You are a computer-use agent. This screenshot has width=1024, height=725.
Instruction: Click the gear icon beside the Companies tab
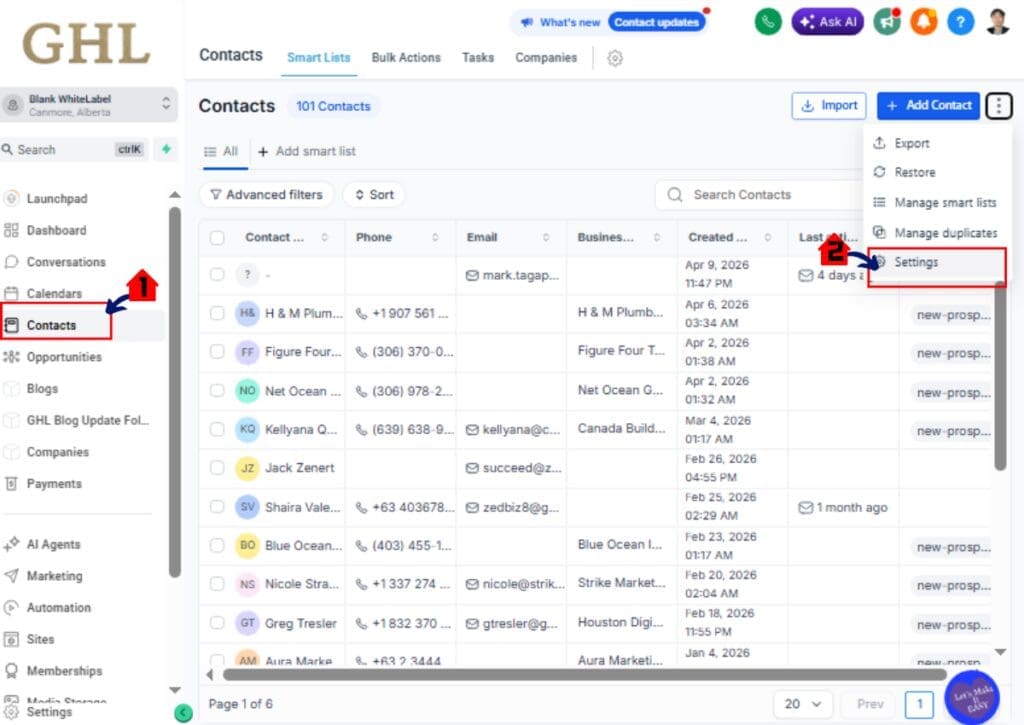tap(614, 58)
